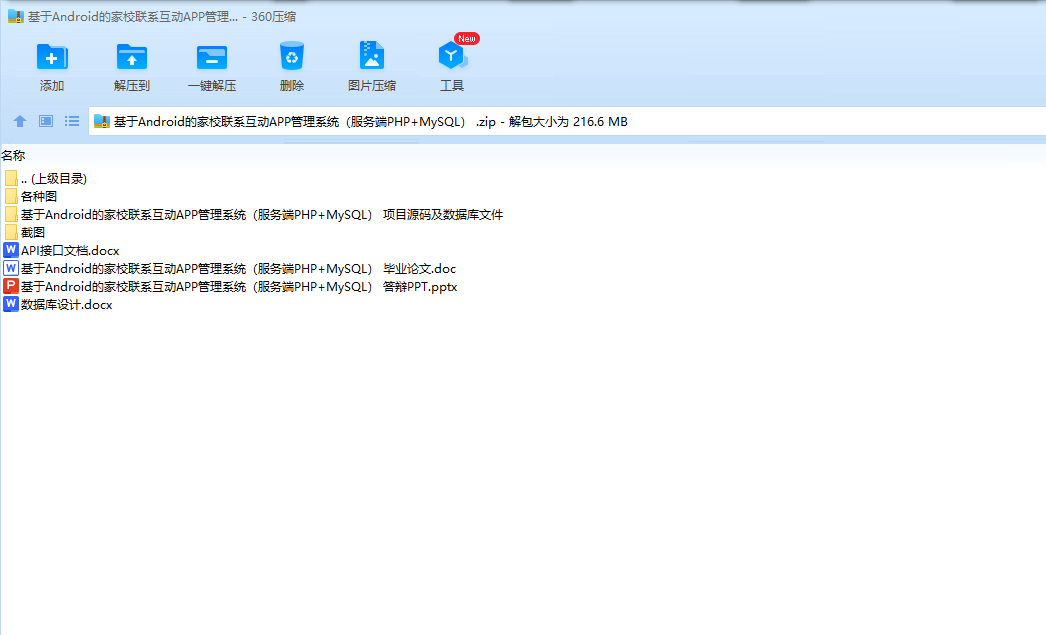
Task: Click folder icon of 上级目录 row
Action: [11, 178]
